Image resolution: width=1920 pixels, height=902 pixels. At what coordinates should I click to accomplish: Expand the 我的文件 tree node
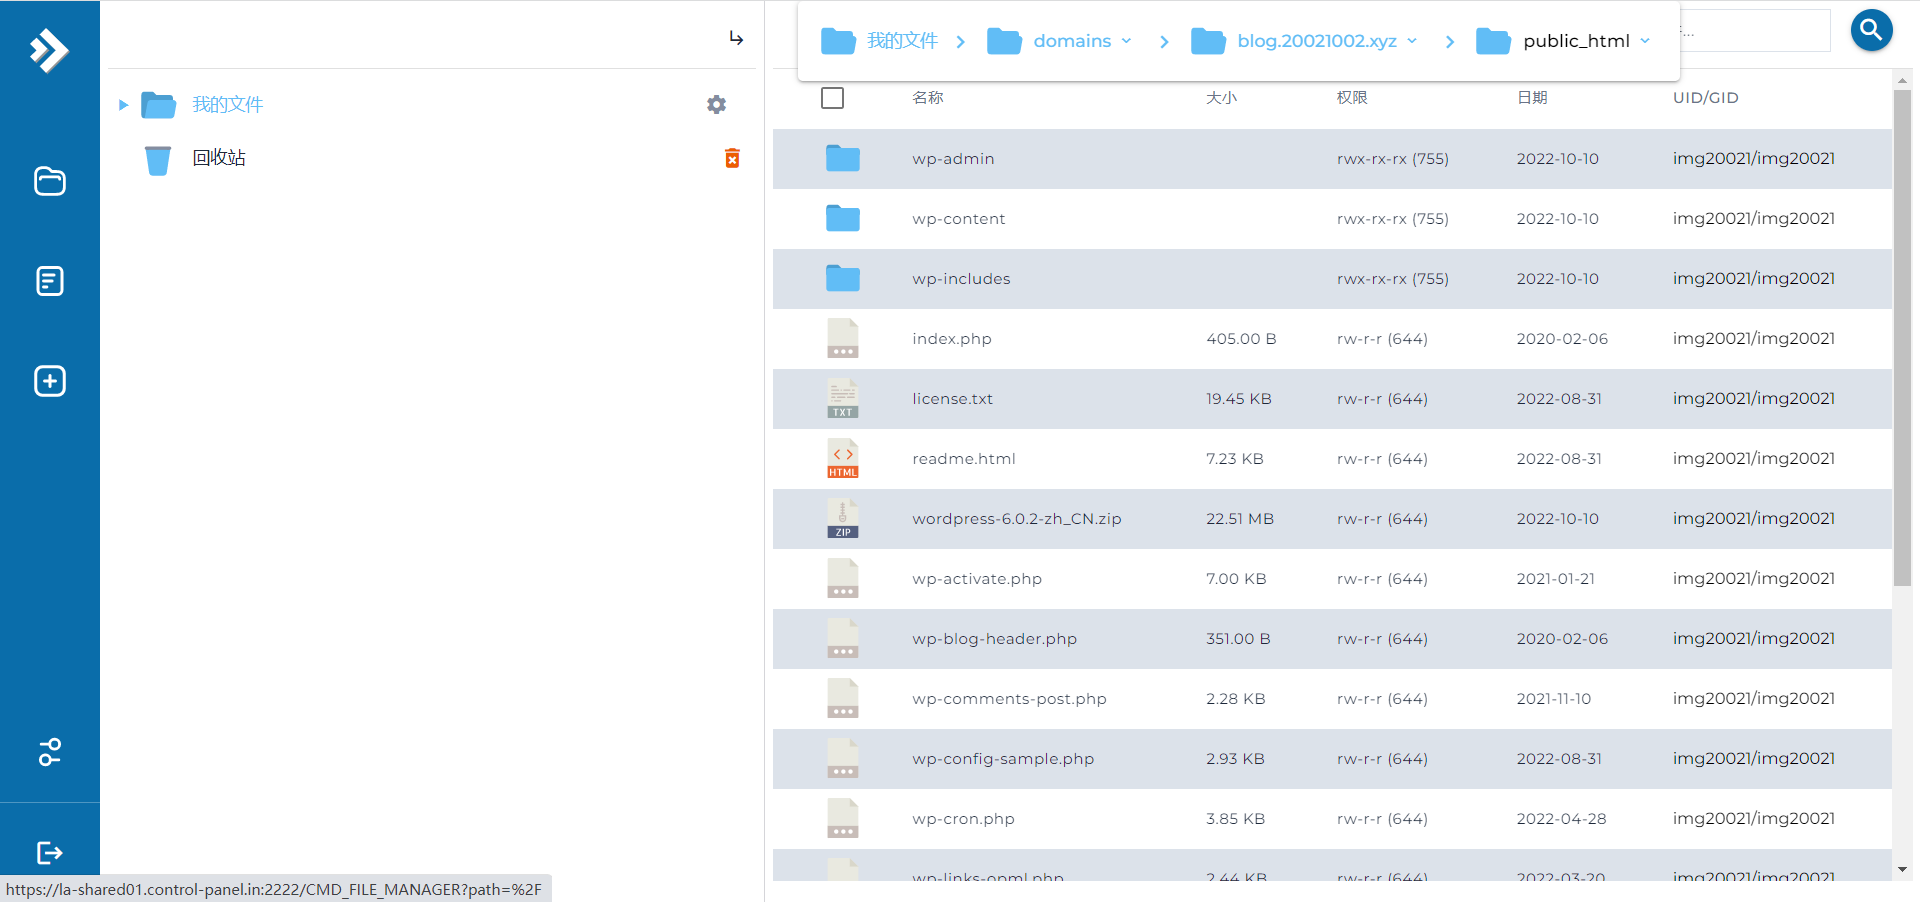pos(123,105)
